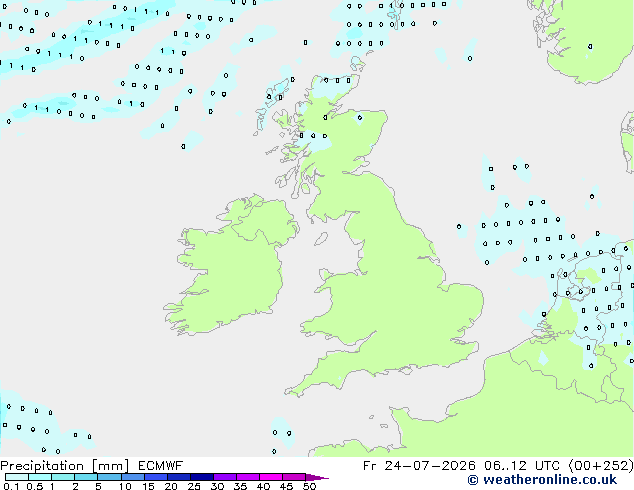The height and width of the screenshot is (490, 634).
Task: Click the '0.1' legend scale value
Action: [x=11, y=486]
